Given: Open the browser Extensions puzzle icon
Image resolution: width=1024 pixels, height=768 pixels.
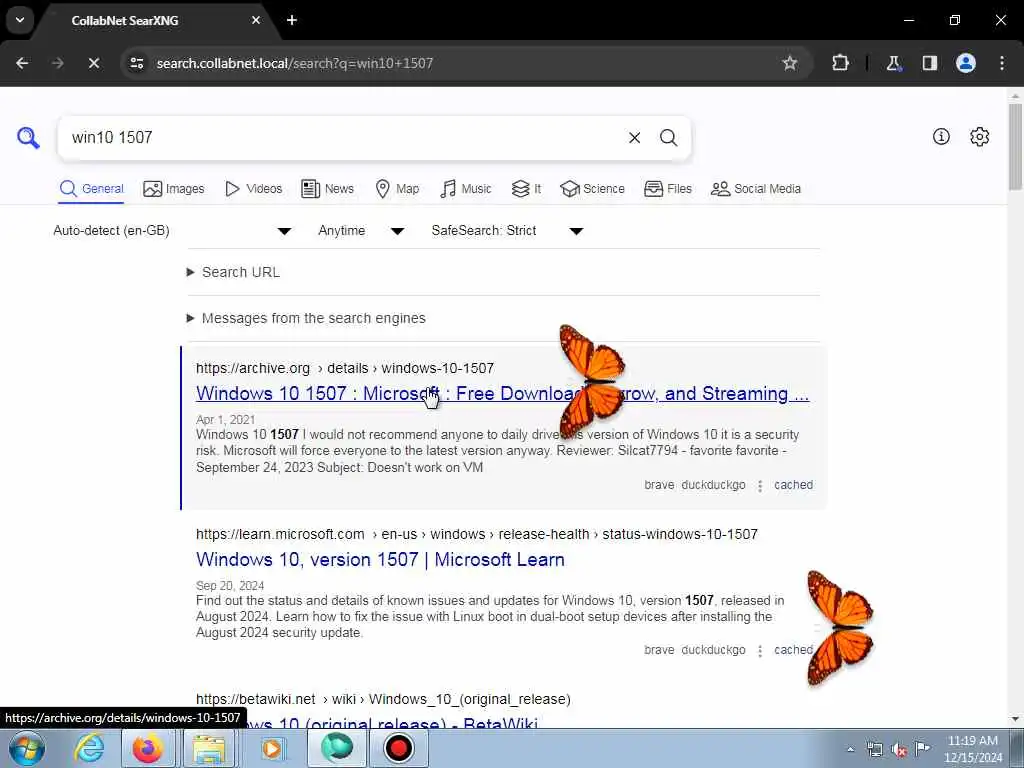Looking at the screenshot, I should [840, 63].
